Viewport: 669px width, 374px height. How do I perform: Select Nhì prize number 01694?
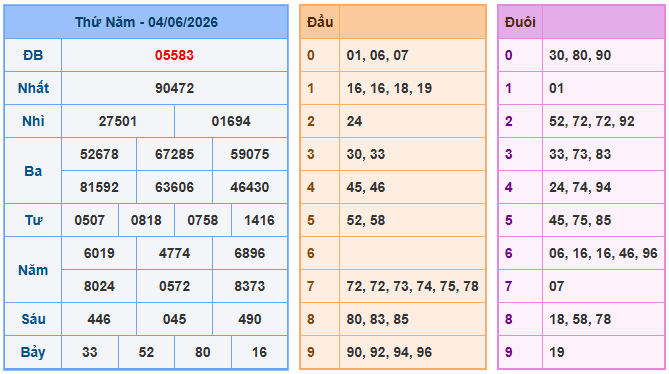point(231,122)
